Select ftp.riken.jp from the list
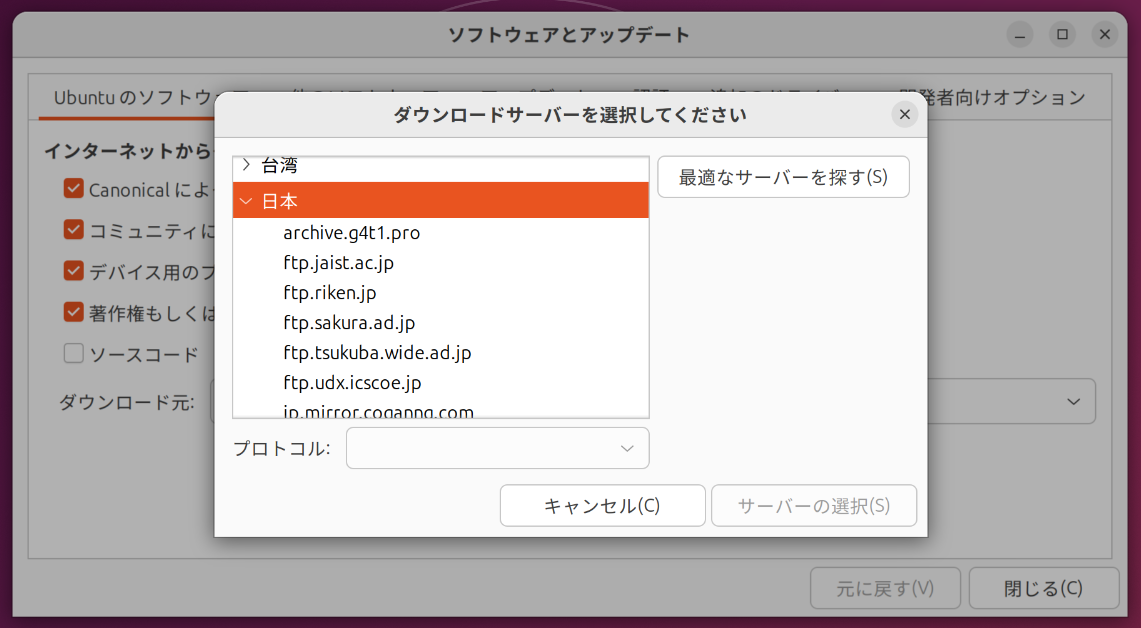Viewport: 1141px width, 628px height. 329,293
